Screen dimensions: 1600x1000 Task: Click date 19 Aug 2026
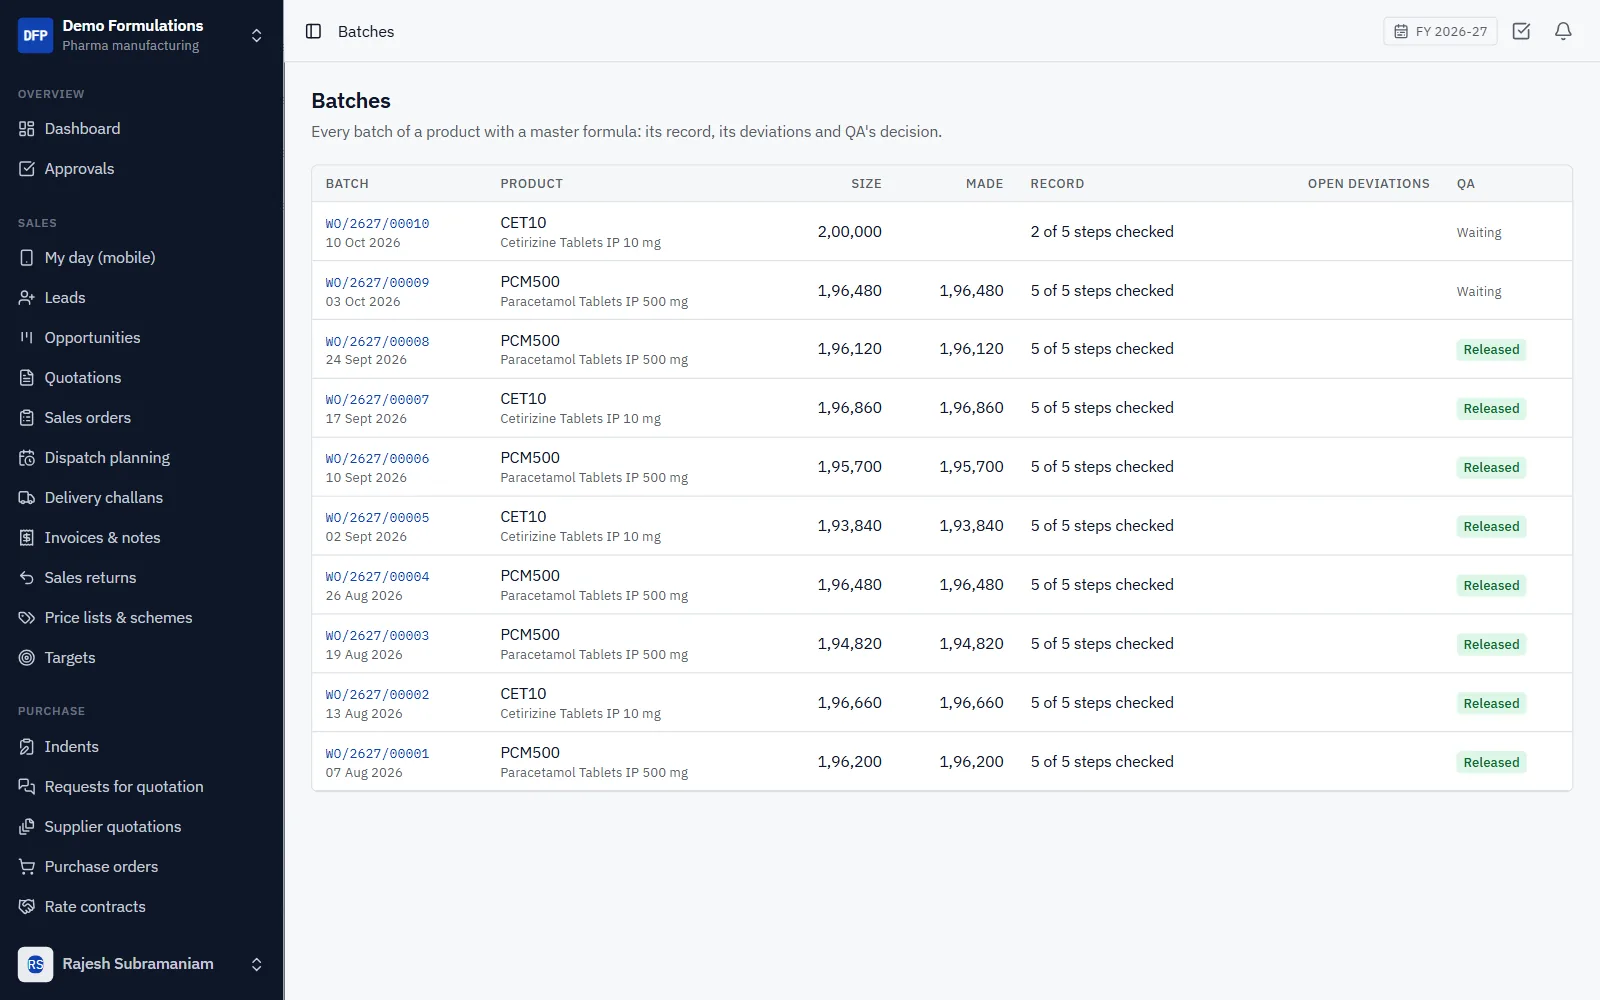click(x=364, y=655)
